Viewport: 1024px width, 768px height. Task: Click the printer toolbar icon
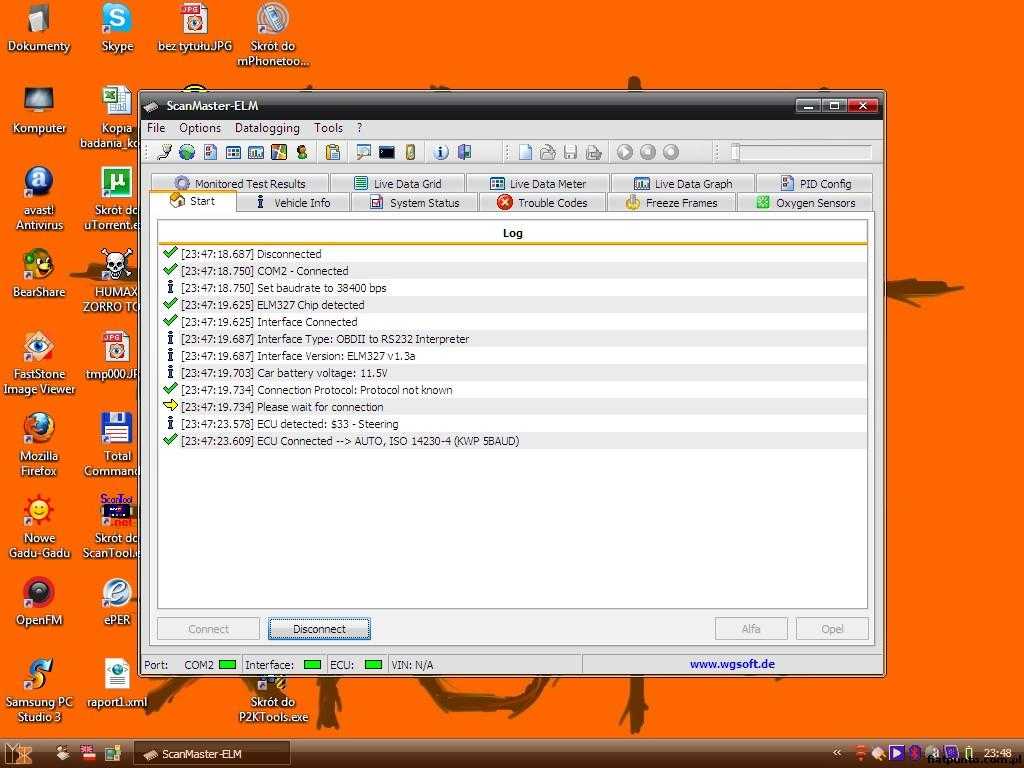pos(593,152)
